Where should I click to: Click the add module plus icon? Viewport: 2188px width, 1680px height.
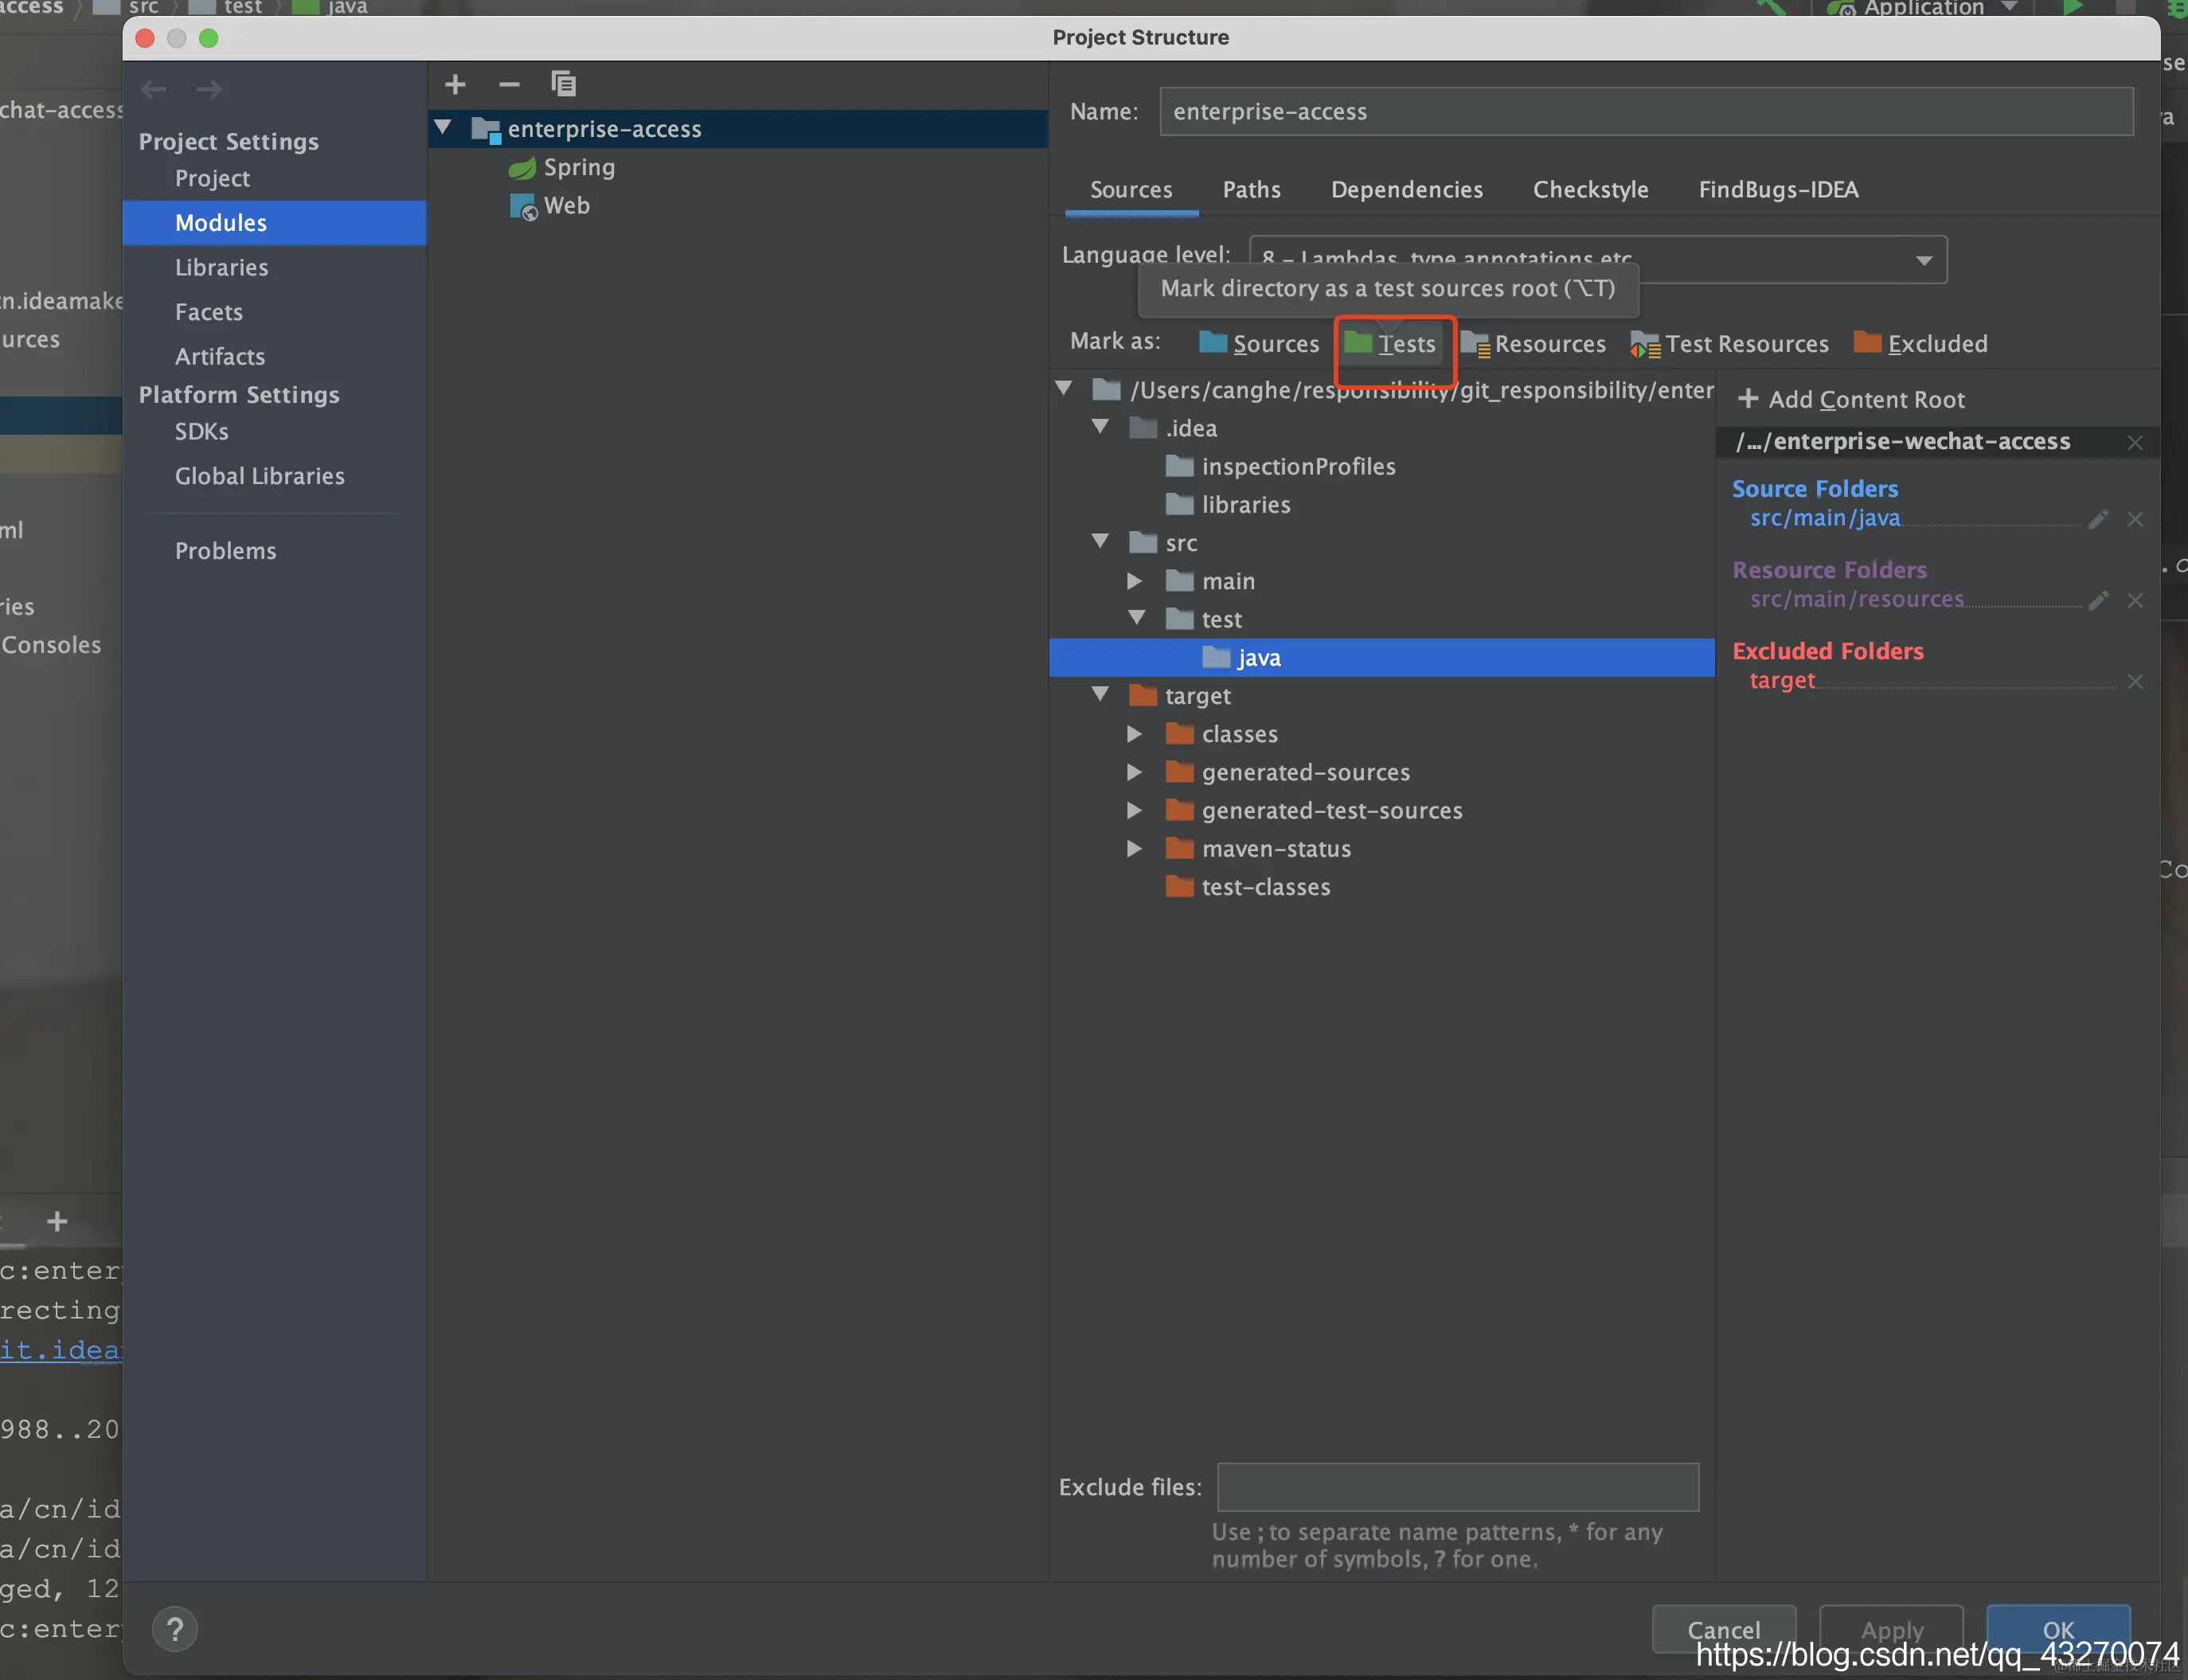click(x=455, y=85)
